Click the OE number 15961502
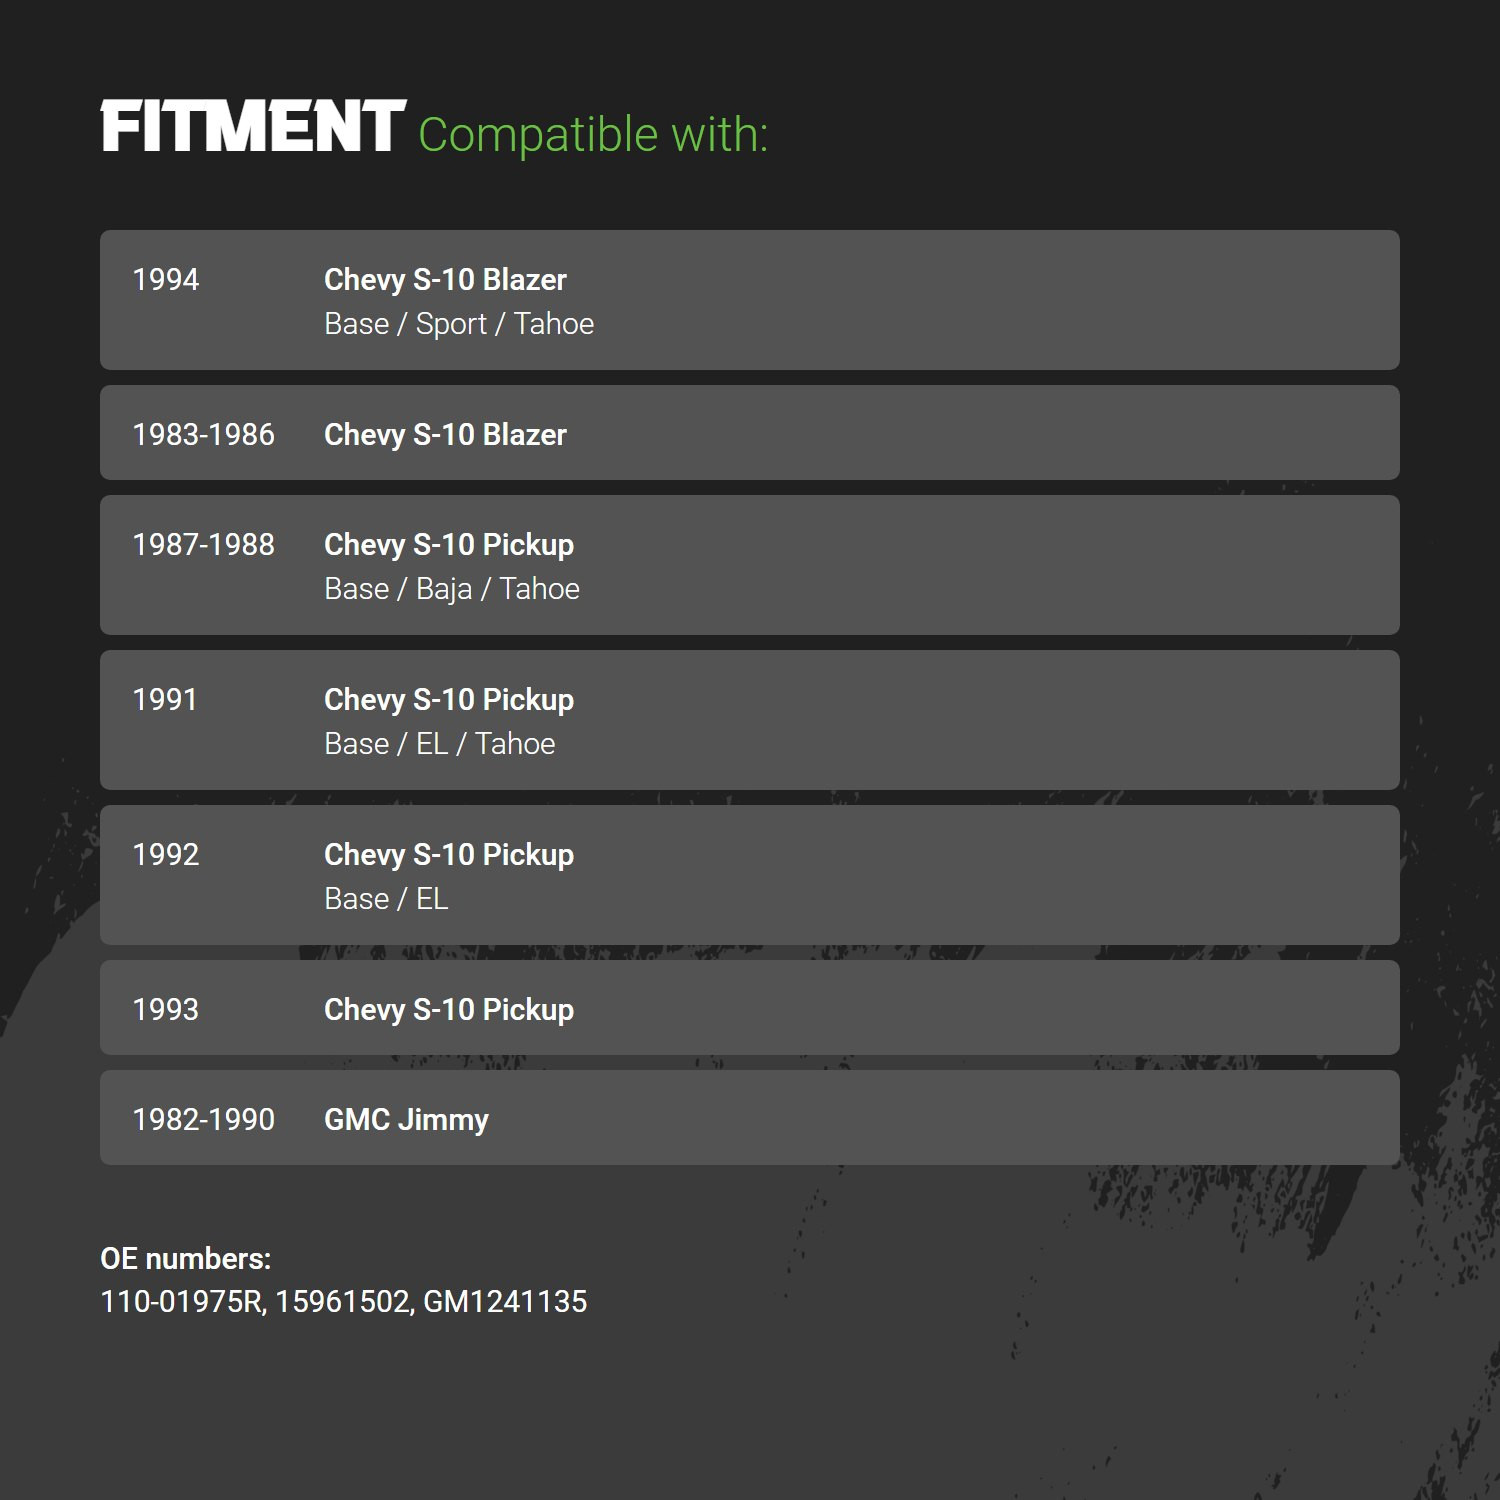Viewport: 1500px width, 1500px height. pos(342,1302)
